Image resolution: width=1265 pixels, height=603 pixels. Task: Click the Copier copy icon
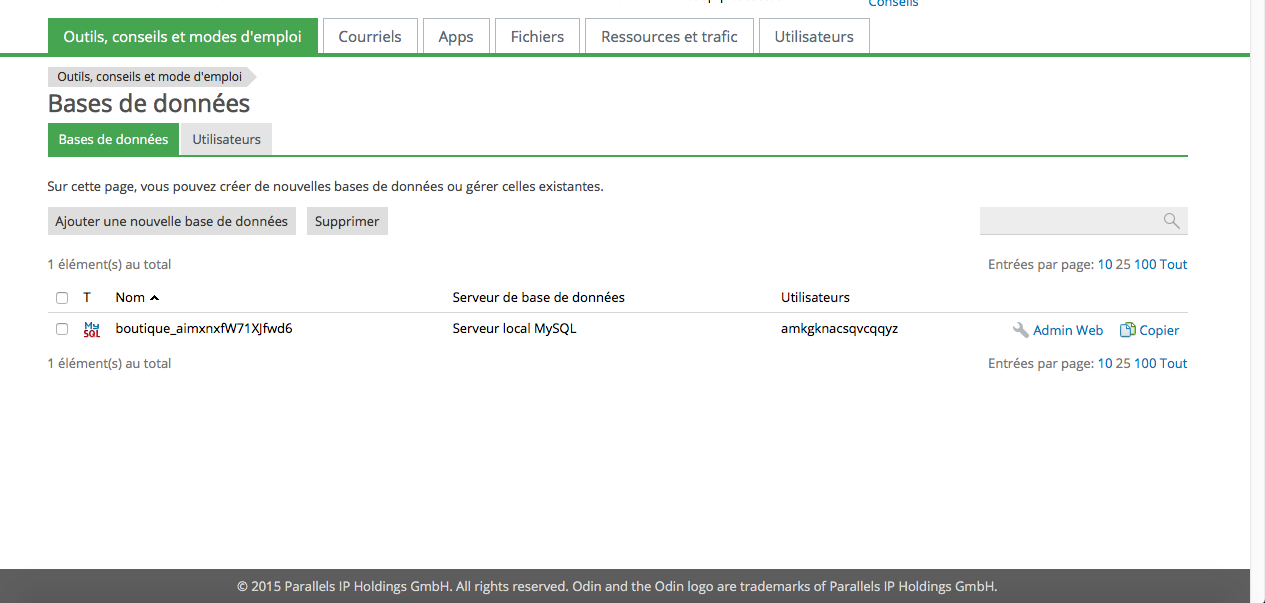pyautogui.click(x=1127, y=330)
